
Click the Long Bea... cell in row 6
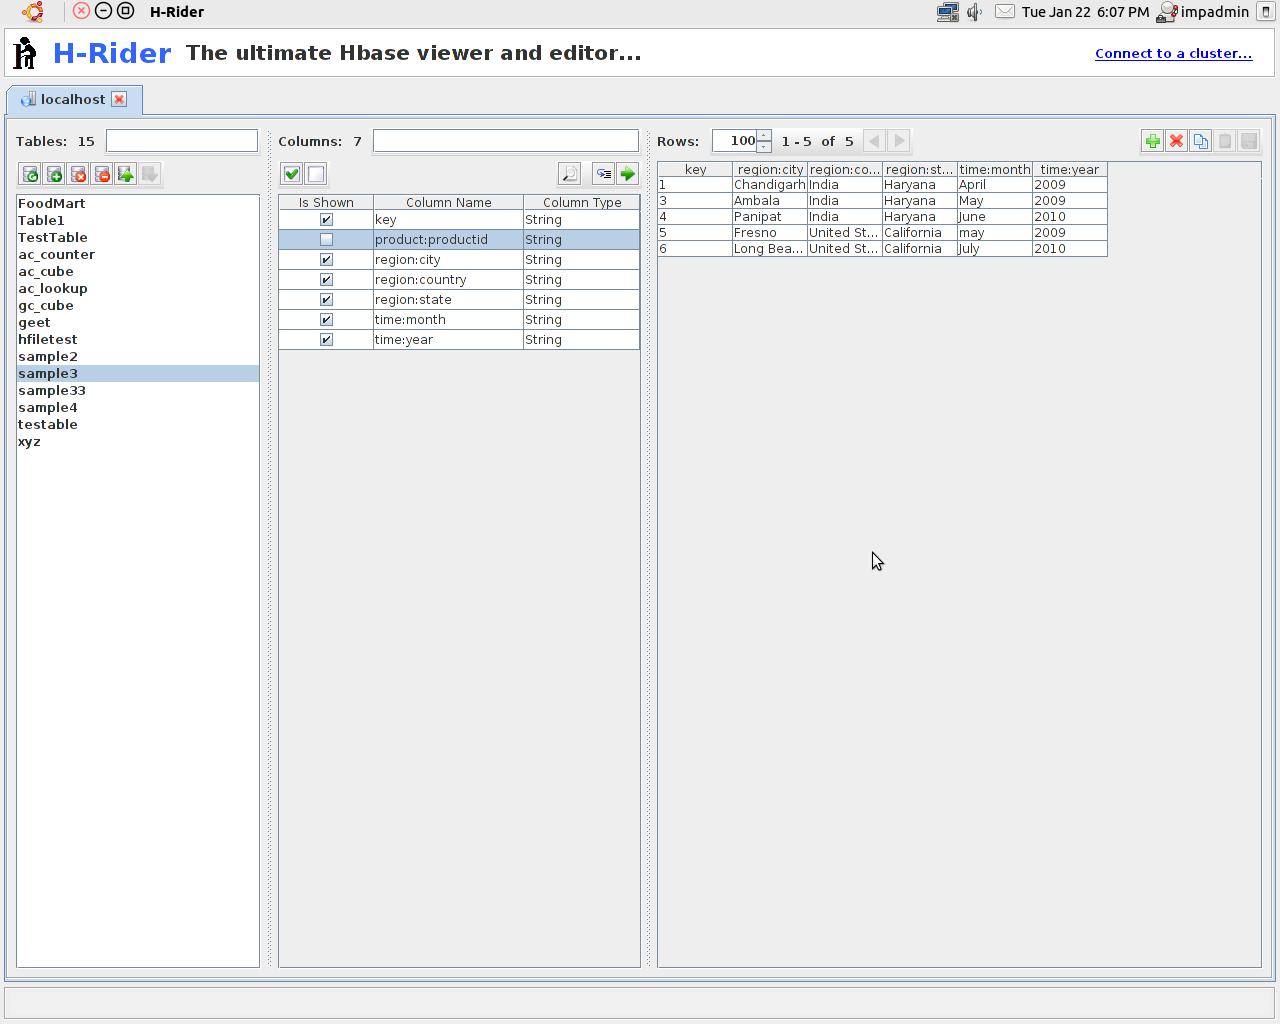770,249
